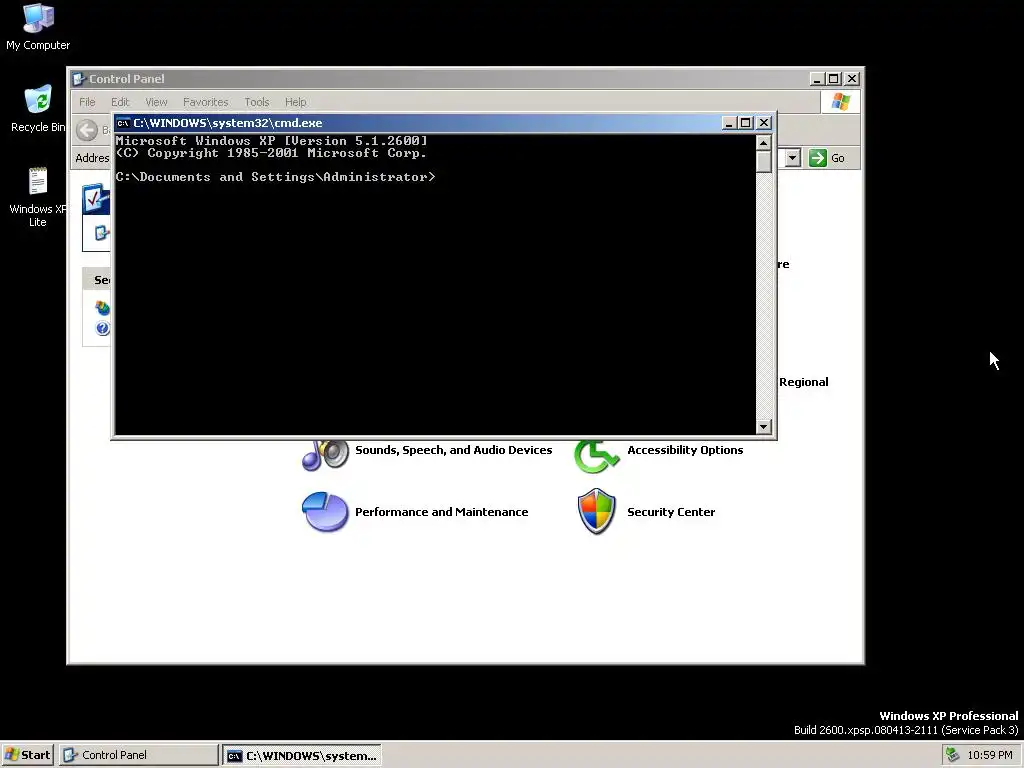Click the taskbar clock showing 10:59 PM
Viewport: 1024px width, 768px height.
(x=989, y=755)
